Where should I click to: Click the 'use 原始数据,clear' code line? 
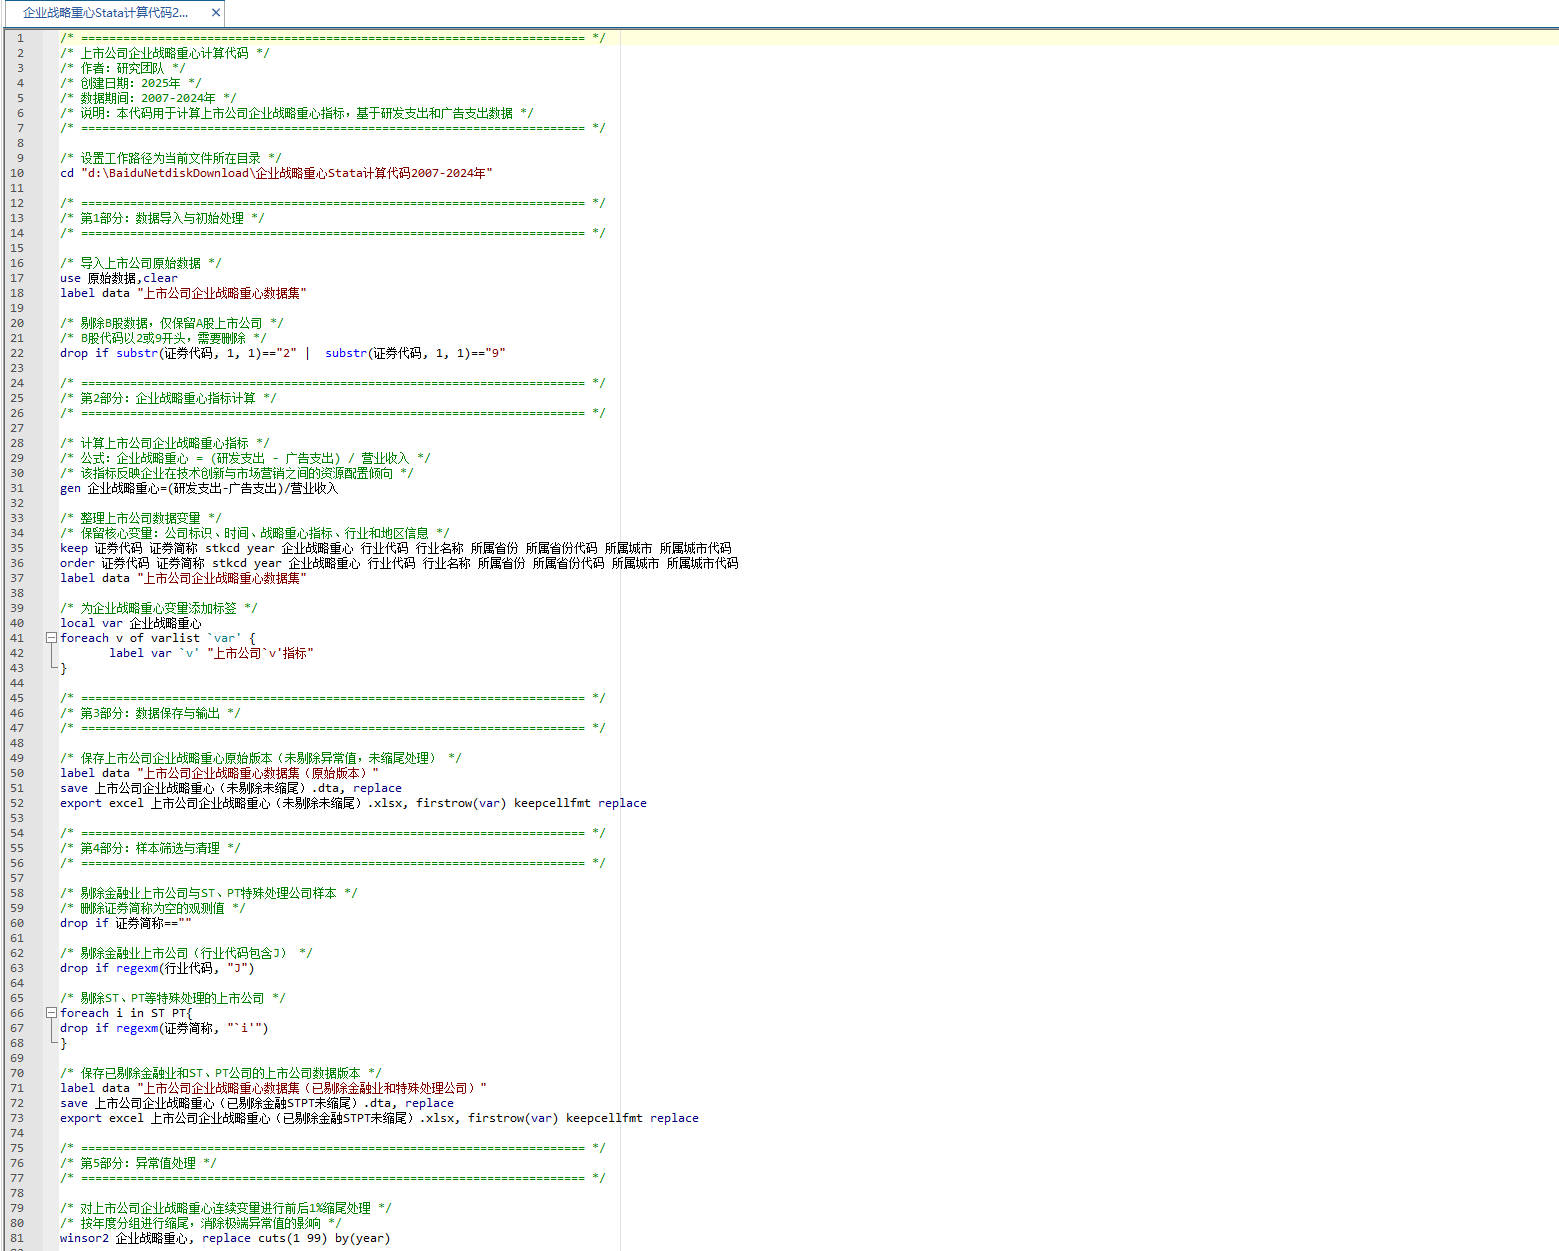pos(118,278)
